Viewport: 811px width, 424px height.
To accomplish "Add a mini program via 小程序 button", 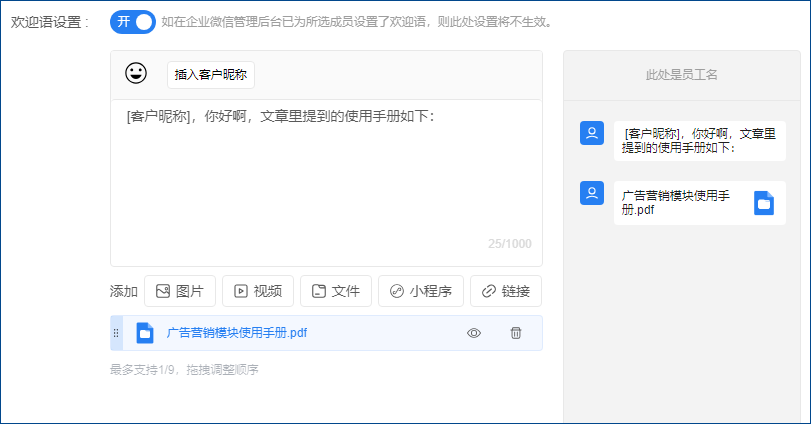I will (x=420, y=291).
